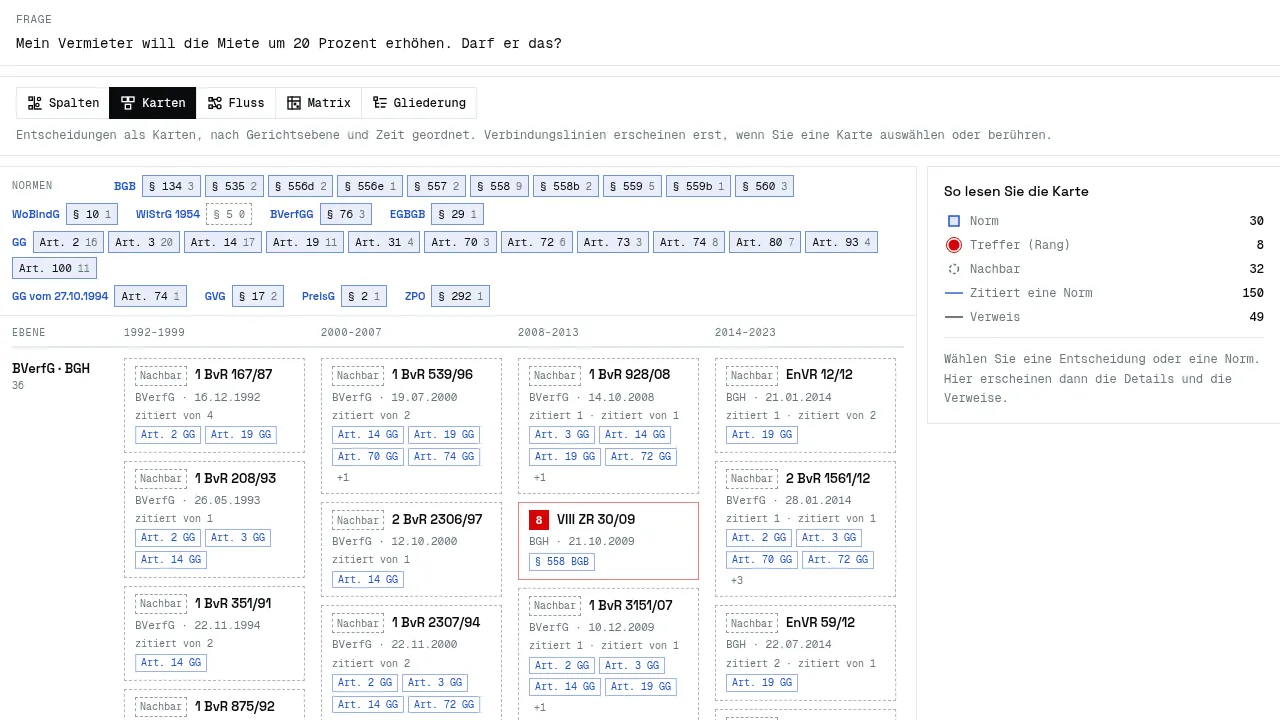Switch to the Spalten view tab
Screen dimensions: 1280x720
[x=63, y=103]
